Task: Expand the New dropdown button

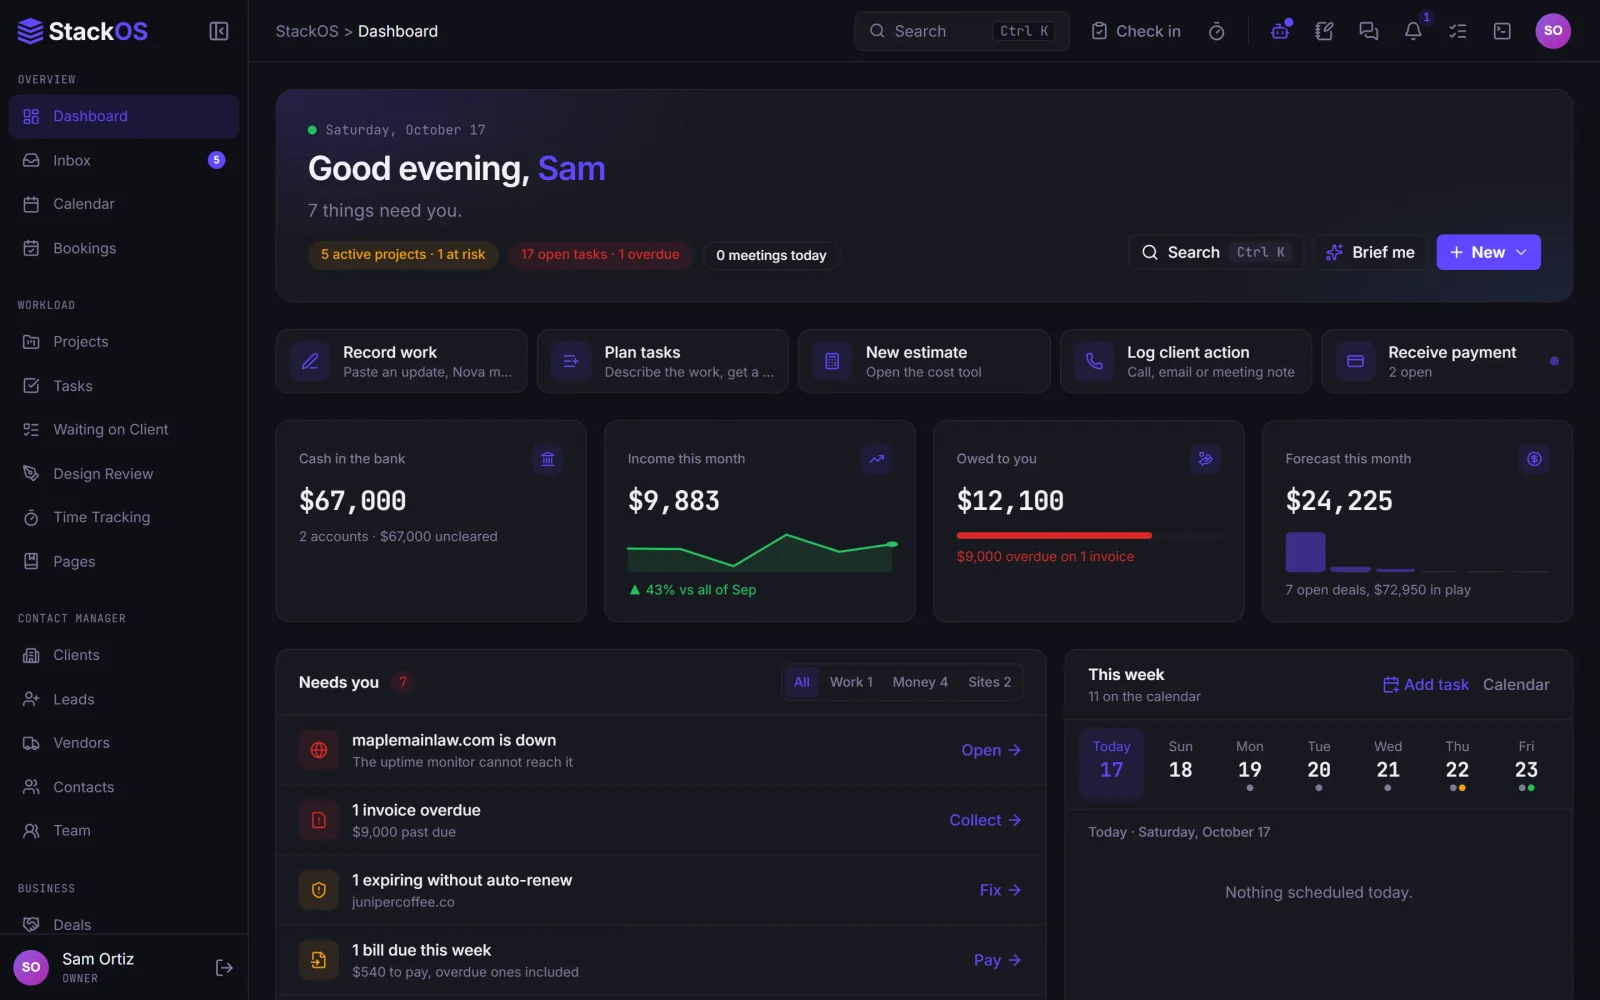Action: 1488,252
